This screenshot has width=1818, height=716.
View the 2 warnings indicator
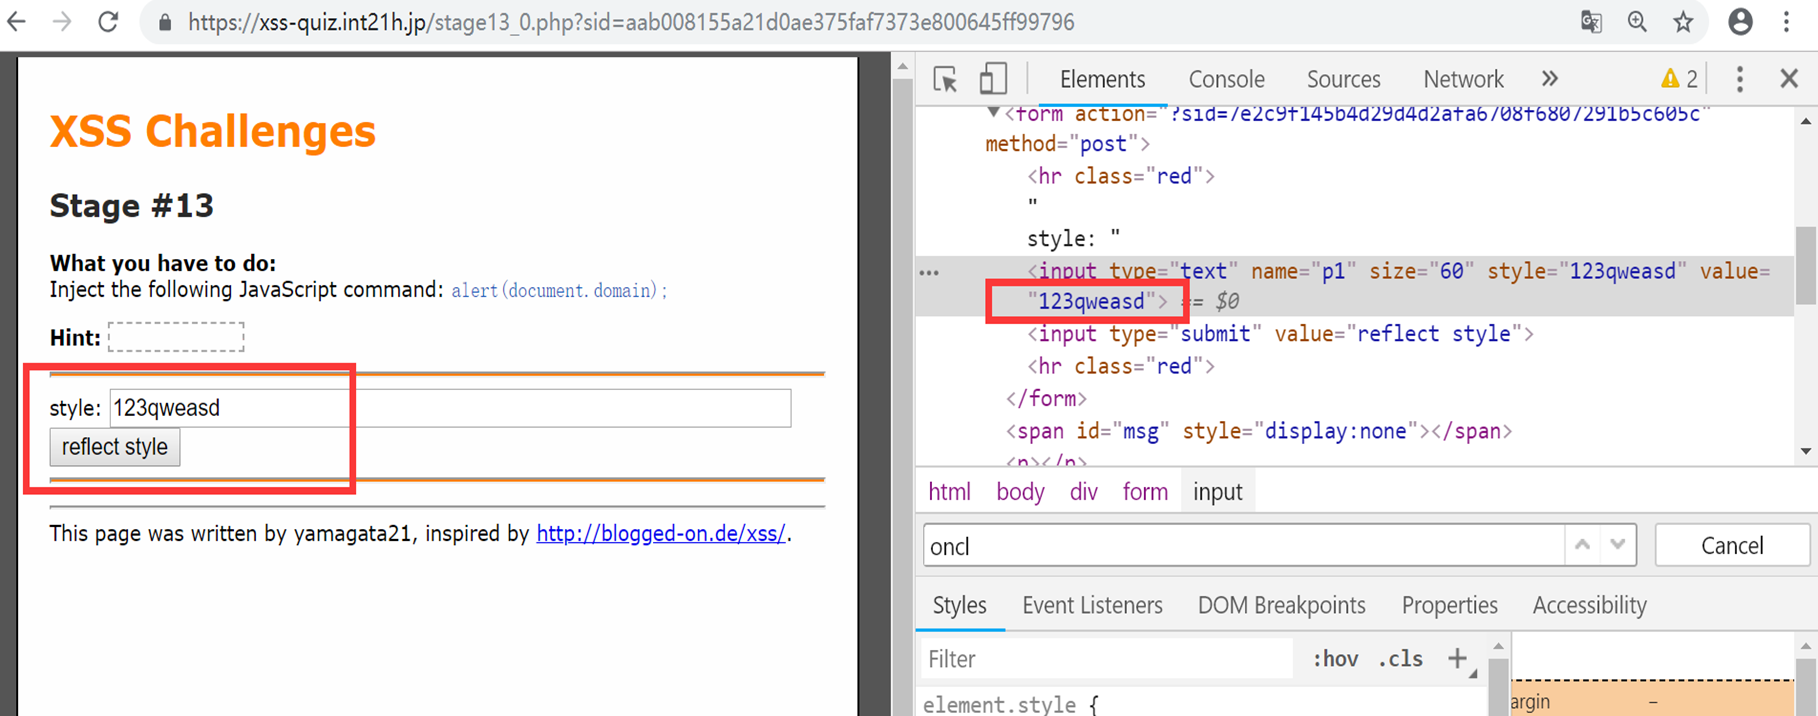pyautogui.click(x=1679, y=79)
